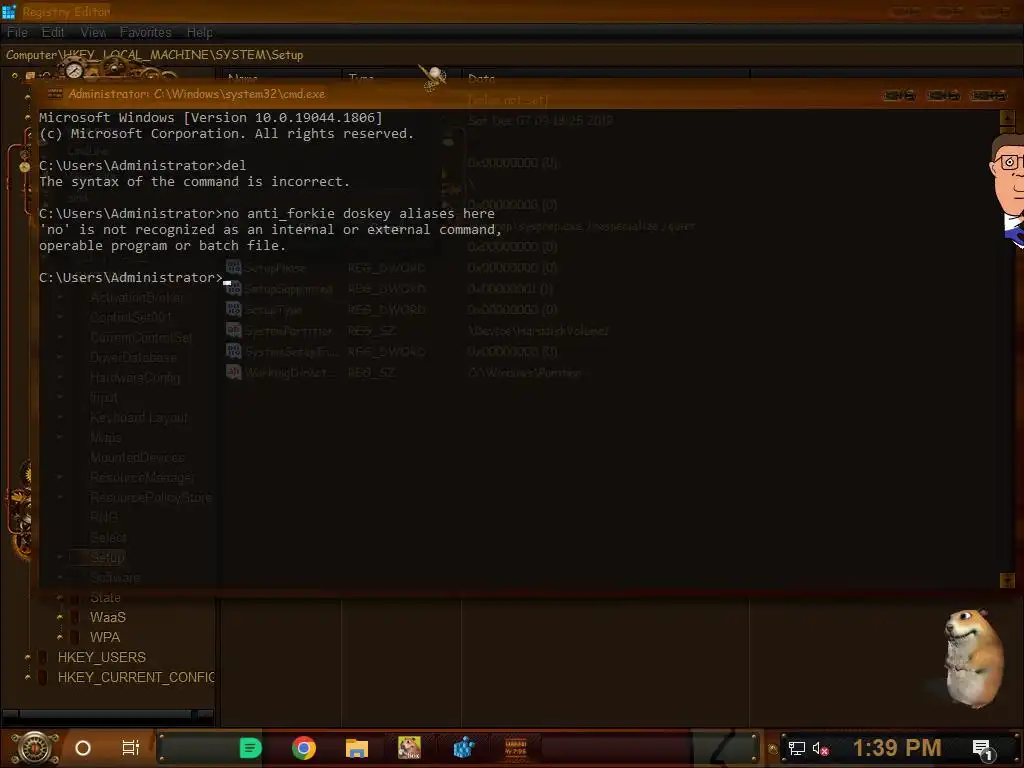Click the cmd.exe window title icon
Viewport: 1024px width, 768px height.
click(x=55, y=94)
